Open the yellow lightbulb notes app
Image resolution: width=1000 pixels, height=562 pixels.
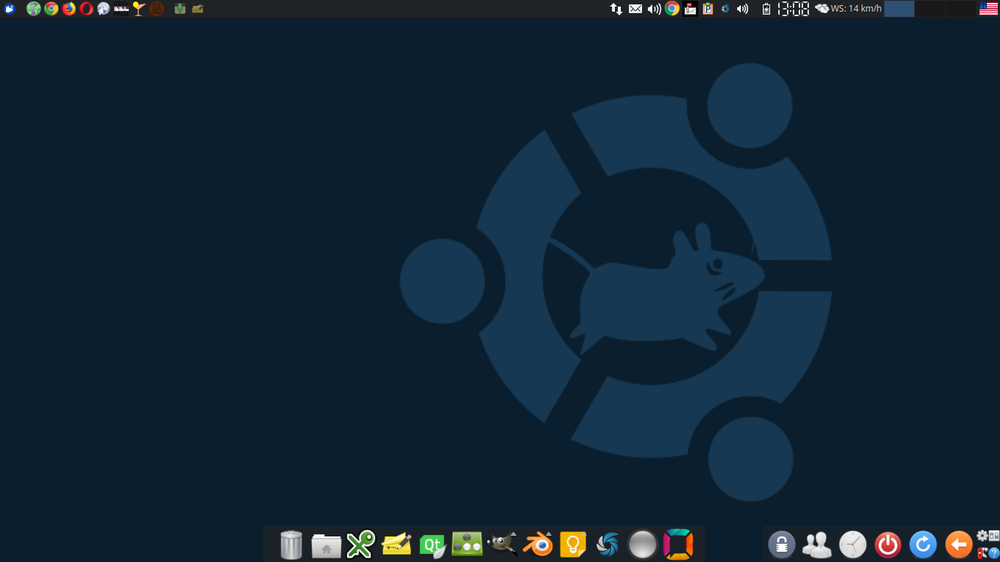(573, 545)
